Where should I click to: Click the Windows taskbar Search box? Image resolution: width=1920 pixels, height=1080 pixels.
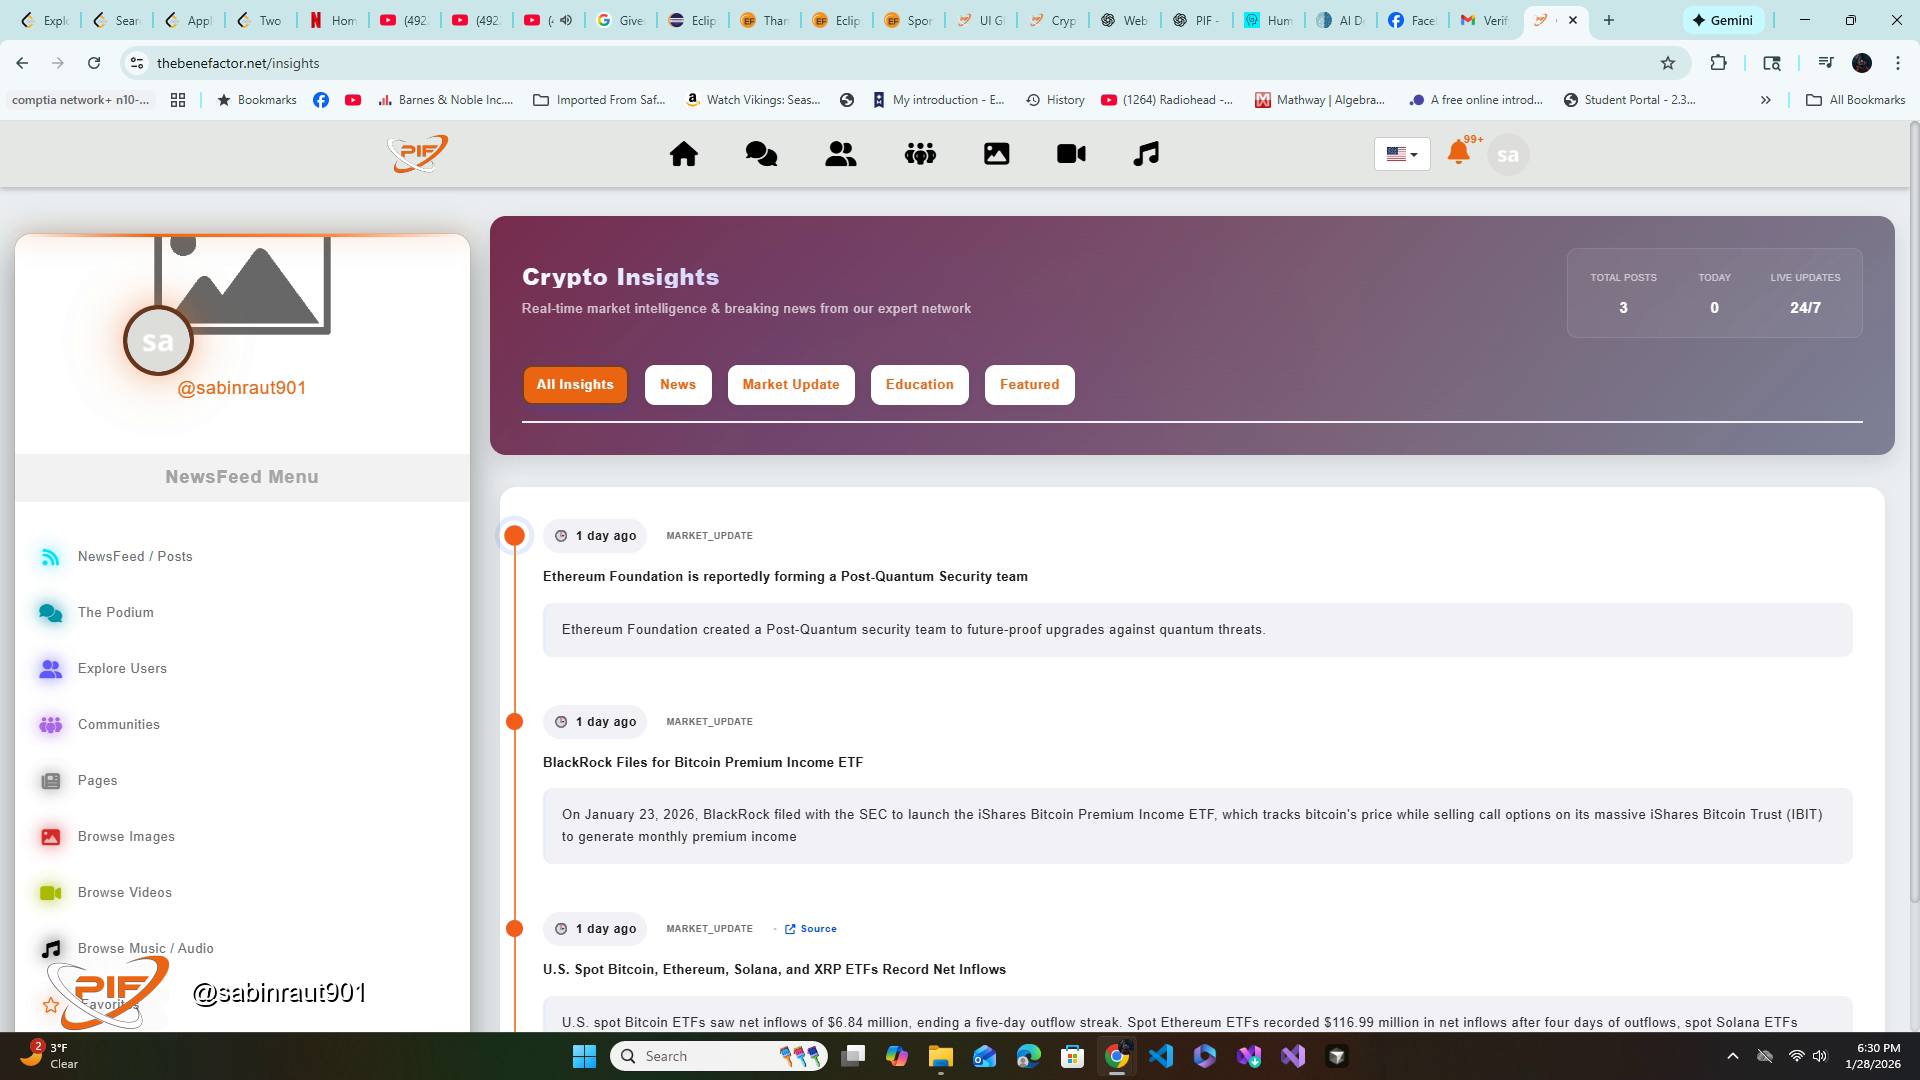coord(719,1056)
